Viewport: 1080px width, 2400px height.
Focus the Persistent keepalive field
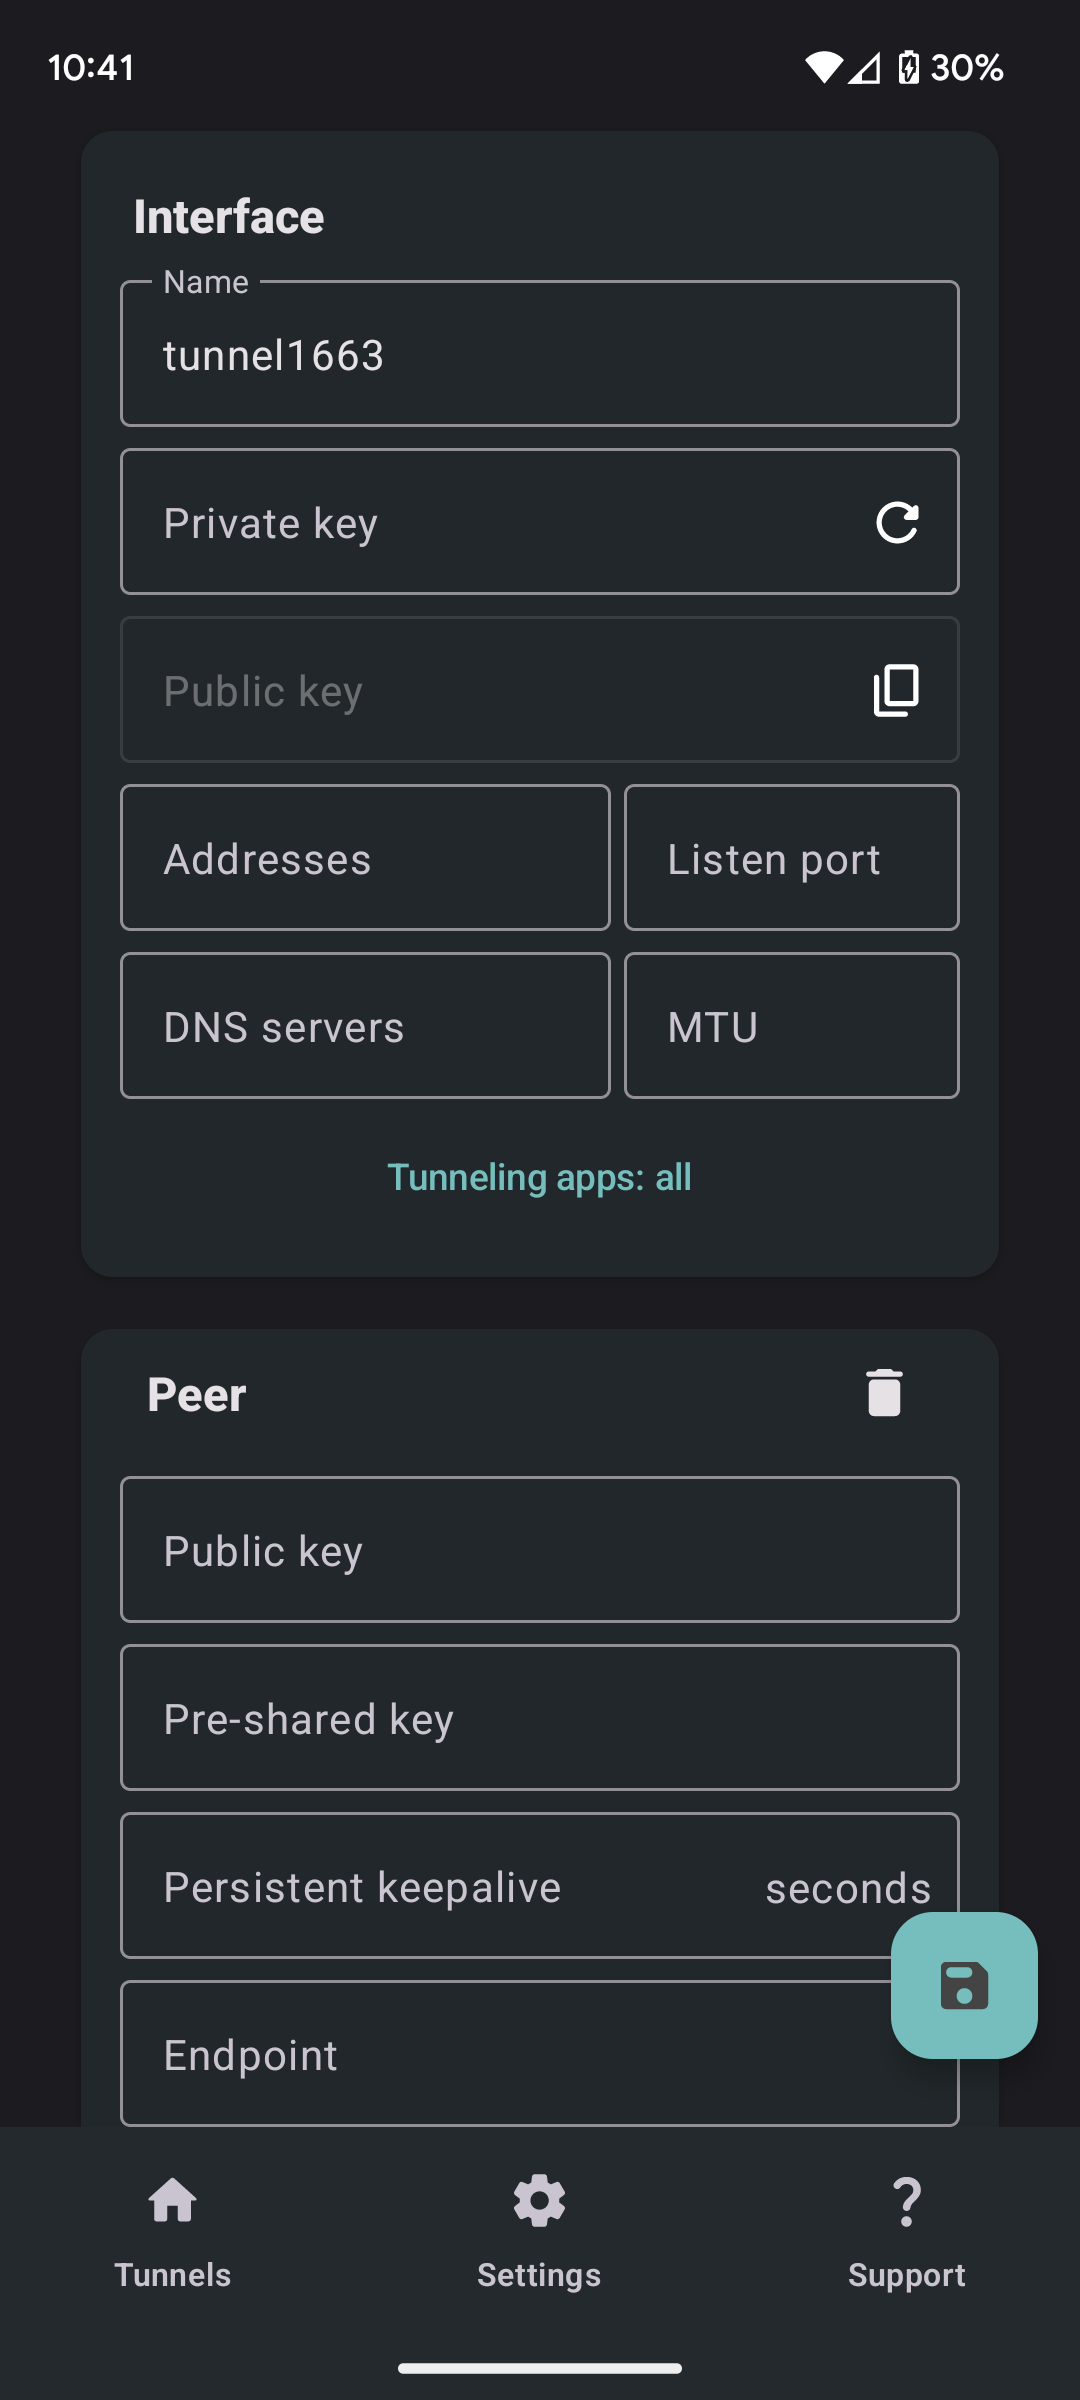pyautogui.click(x=450, y=1886)
